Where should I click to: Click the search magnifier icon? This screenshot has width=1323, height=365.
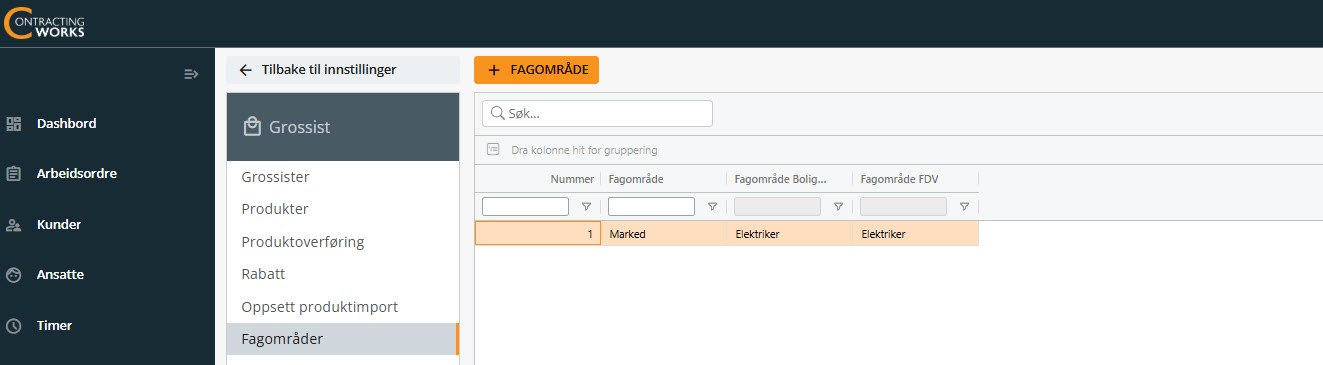[497, 114]
